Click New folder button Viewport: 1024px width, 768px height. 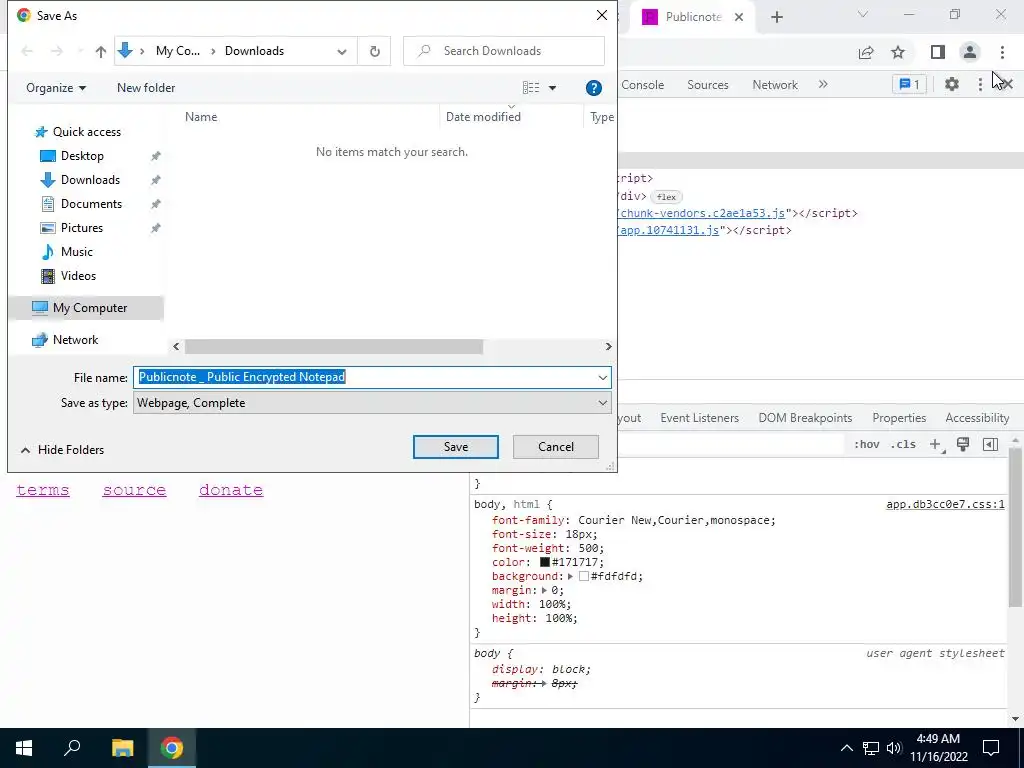146,88
